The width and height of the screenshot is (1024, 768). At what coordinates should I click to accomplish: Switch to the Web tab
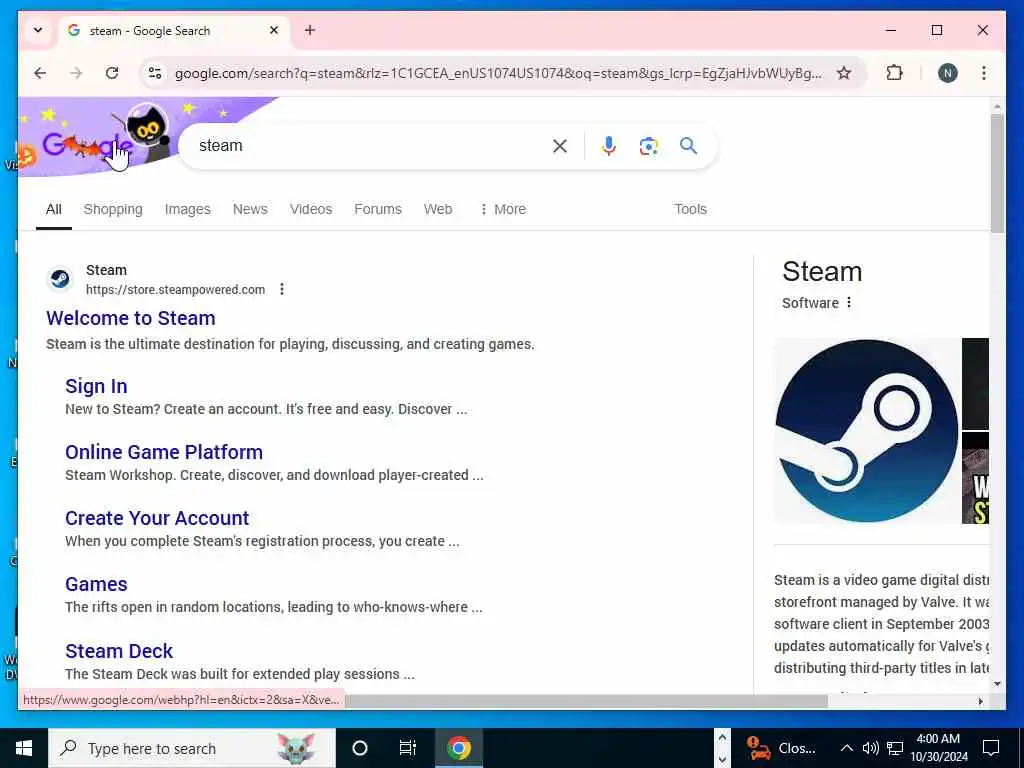click(438, 209)
